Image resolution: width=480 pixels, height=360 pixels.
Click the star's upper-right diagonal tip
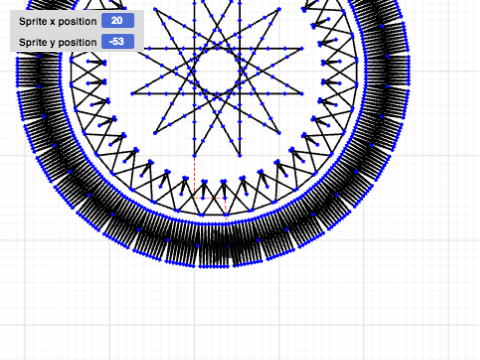[x=279, y=10]
